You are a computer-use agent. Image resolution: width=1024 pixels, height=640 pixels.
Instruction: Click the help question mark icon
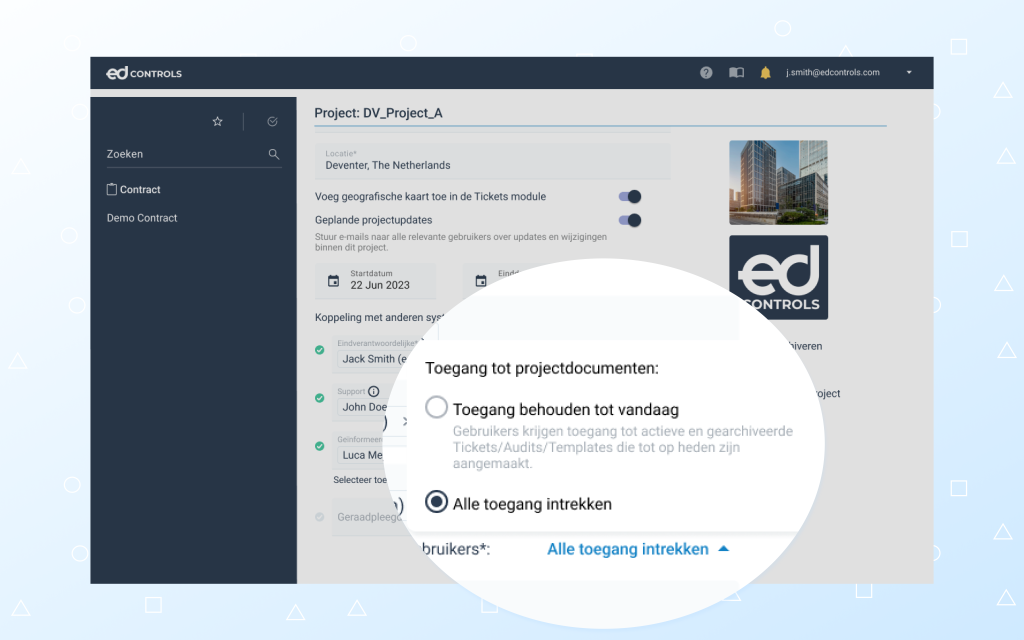pos(706,73)
